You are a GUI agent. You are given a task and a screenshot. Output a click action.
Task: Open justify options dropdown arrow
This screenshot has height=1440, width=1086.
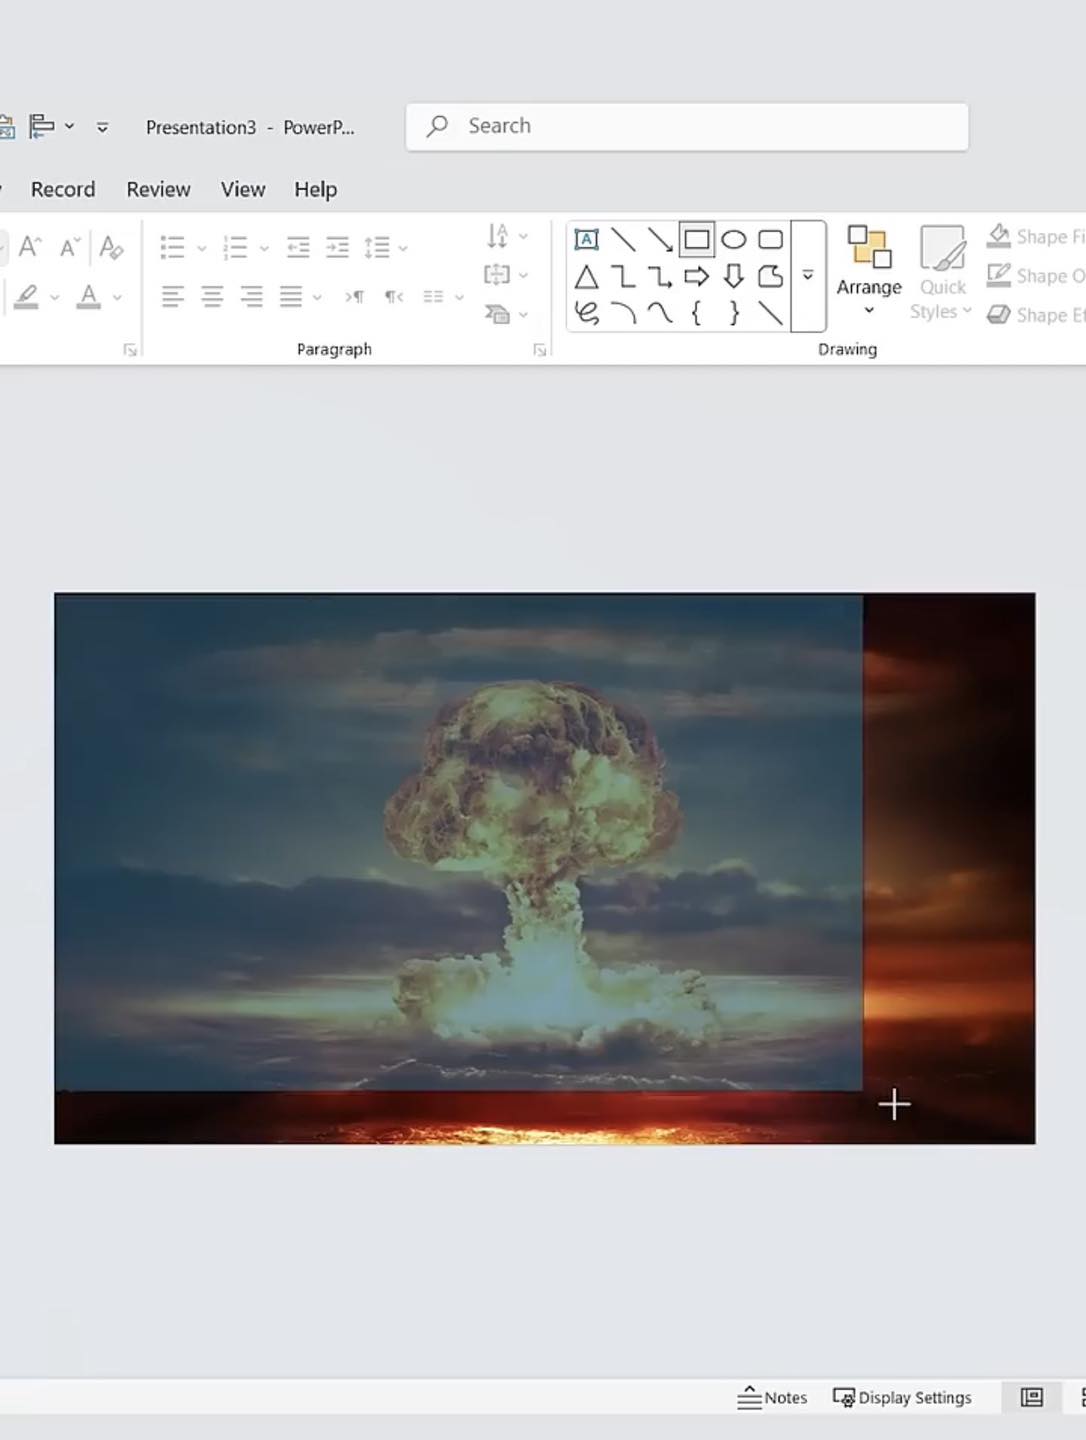[x=317, y=297]
